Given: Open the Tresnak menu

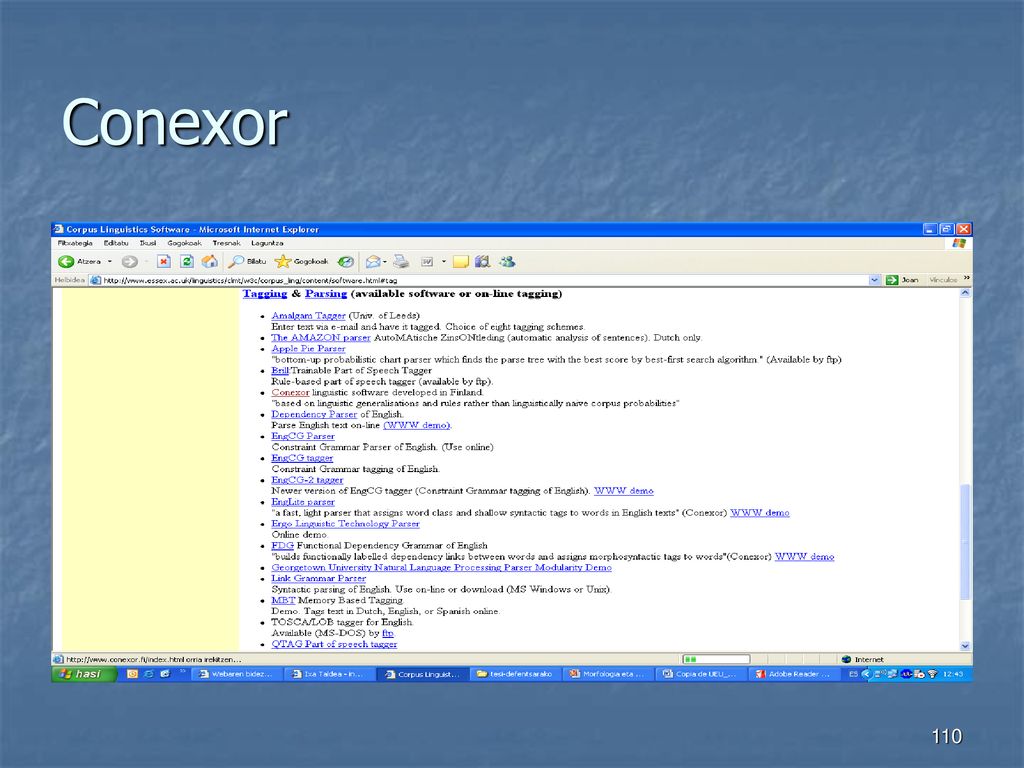Looking at the screenshot, I should pos(226,243).
